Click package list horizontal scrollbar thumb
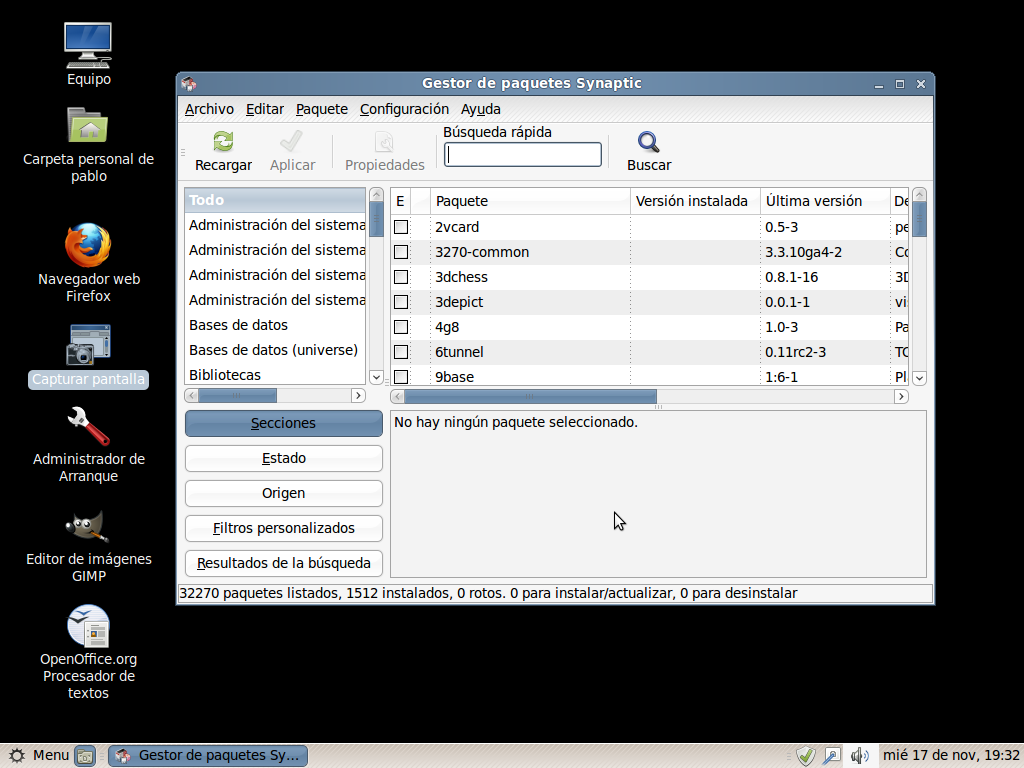The width and height of the screenshot is (1024, 768). pos(530,396)
